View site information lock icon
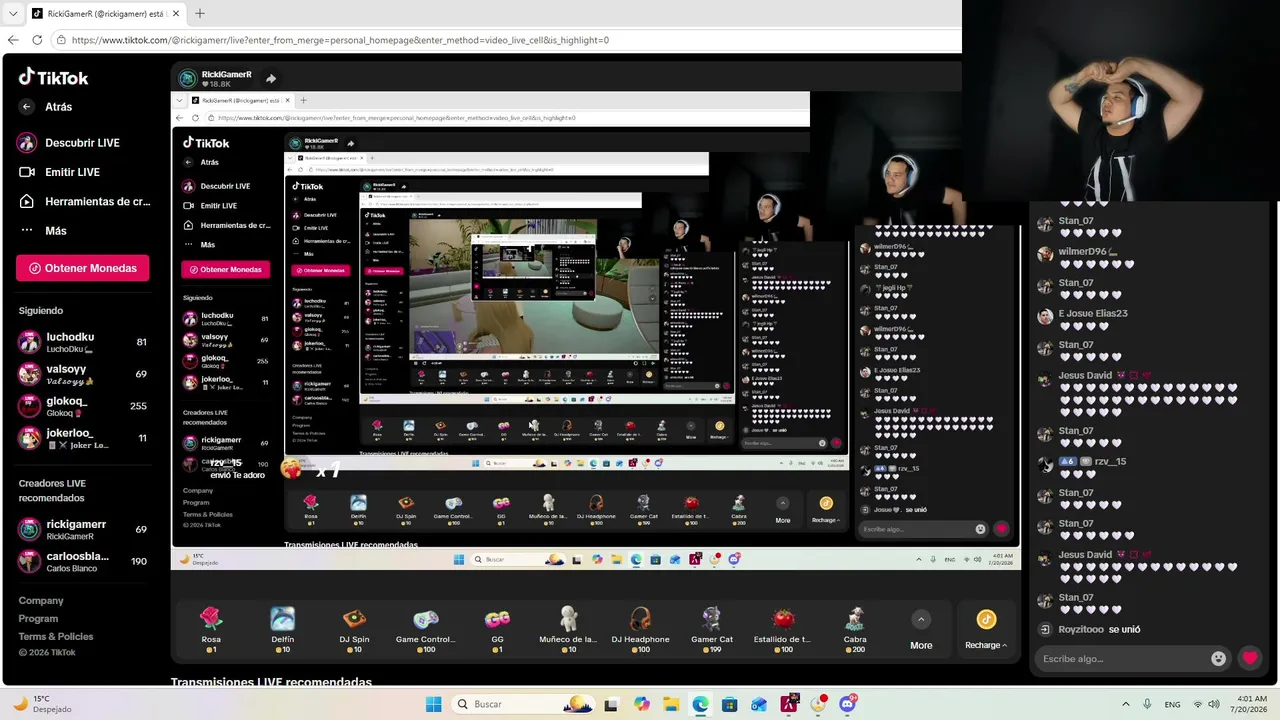Image resolution: width=1280 pixels, height=720 pixels. (61, 40)
